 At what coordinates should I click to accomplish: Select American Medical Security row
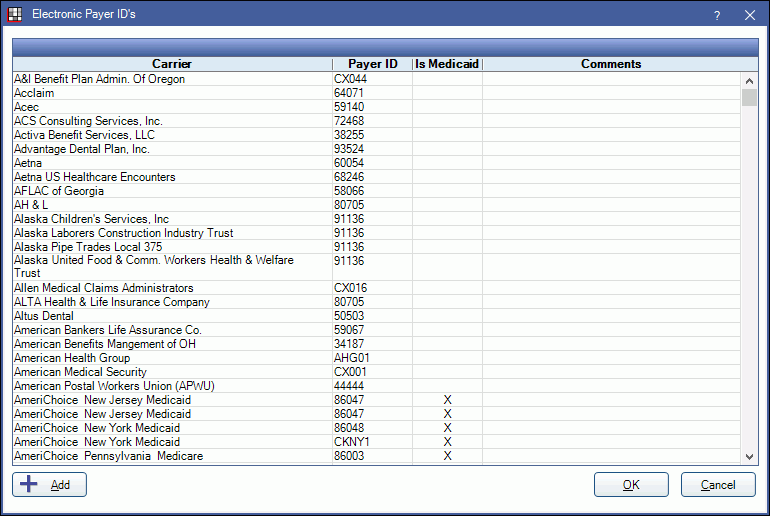click(x=377, y=372)
